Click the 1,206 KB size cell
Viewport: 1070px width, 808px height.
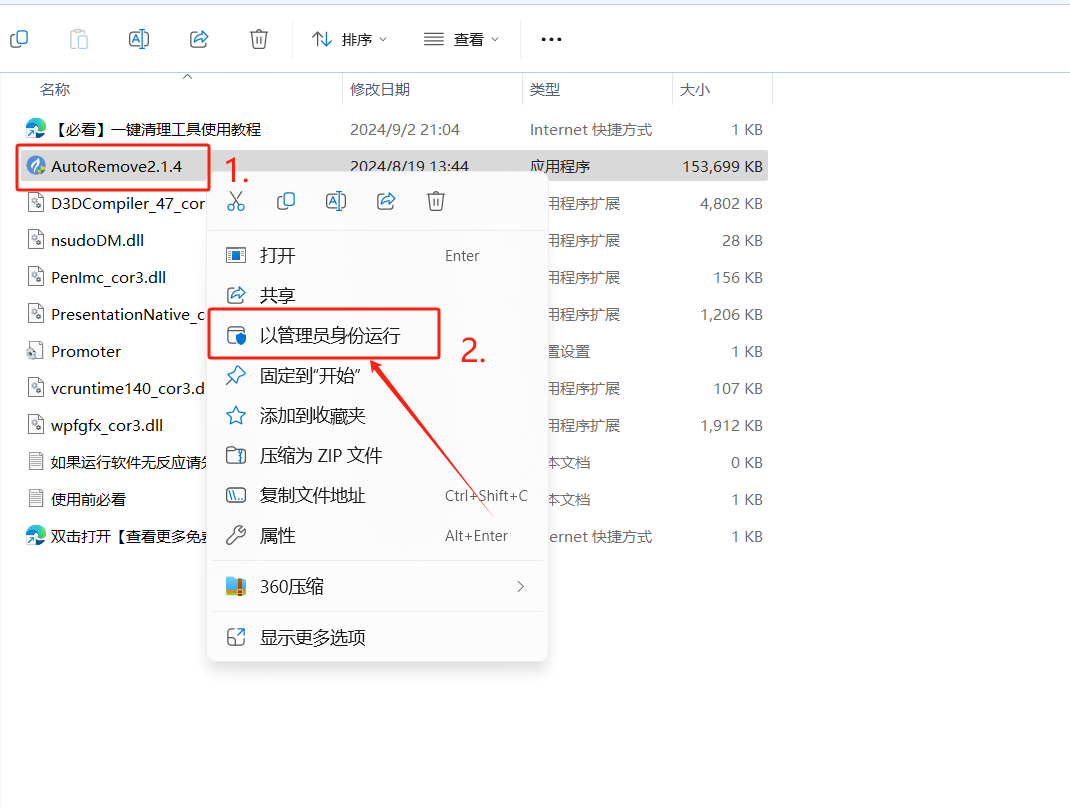click(731, 315)
